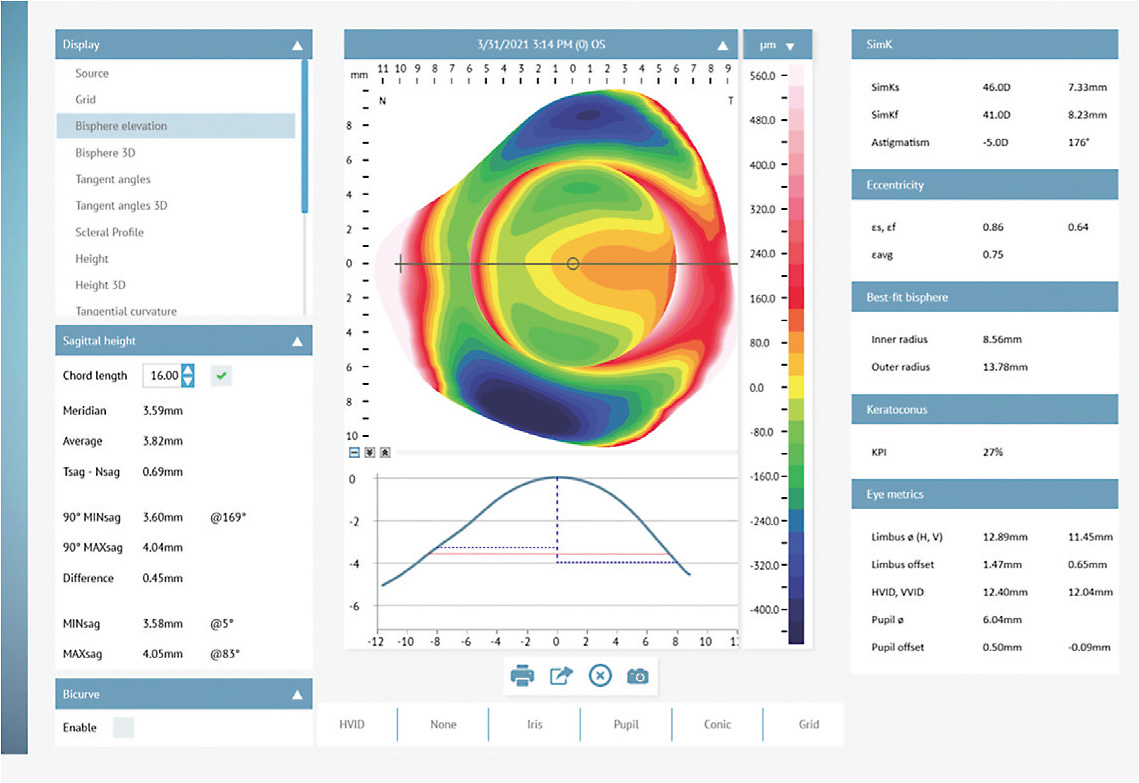This screenshot has height=783, width=1139.
Task: Export the exam using the share icon
Action: coord(560,675)
